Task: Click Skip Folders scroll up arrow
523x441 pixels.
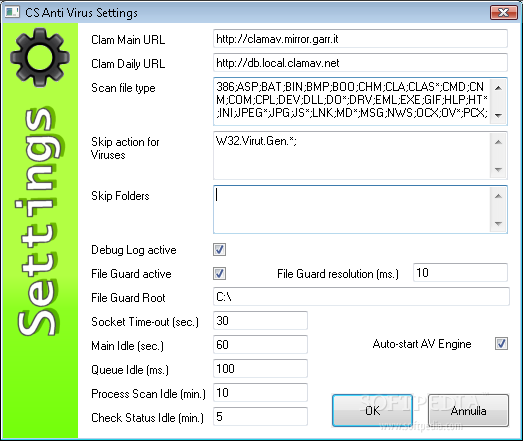Action: pyautogui.click(x=498, y=196)
